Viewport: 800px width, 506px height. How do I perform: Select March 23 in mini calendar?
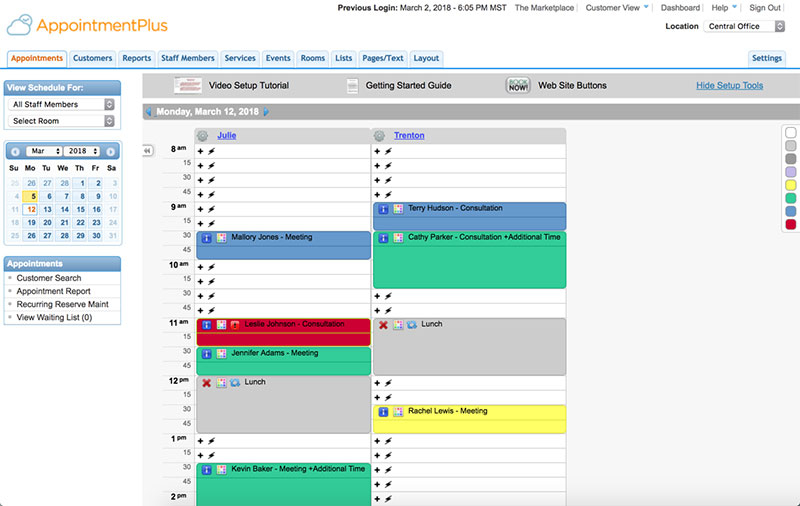click(96, 223)
